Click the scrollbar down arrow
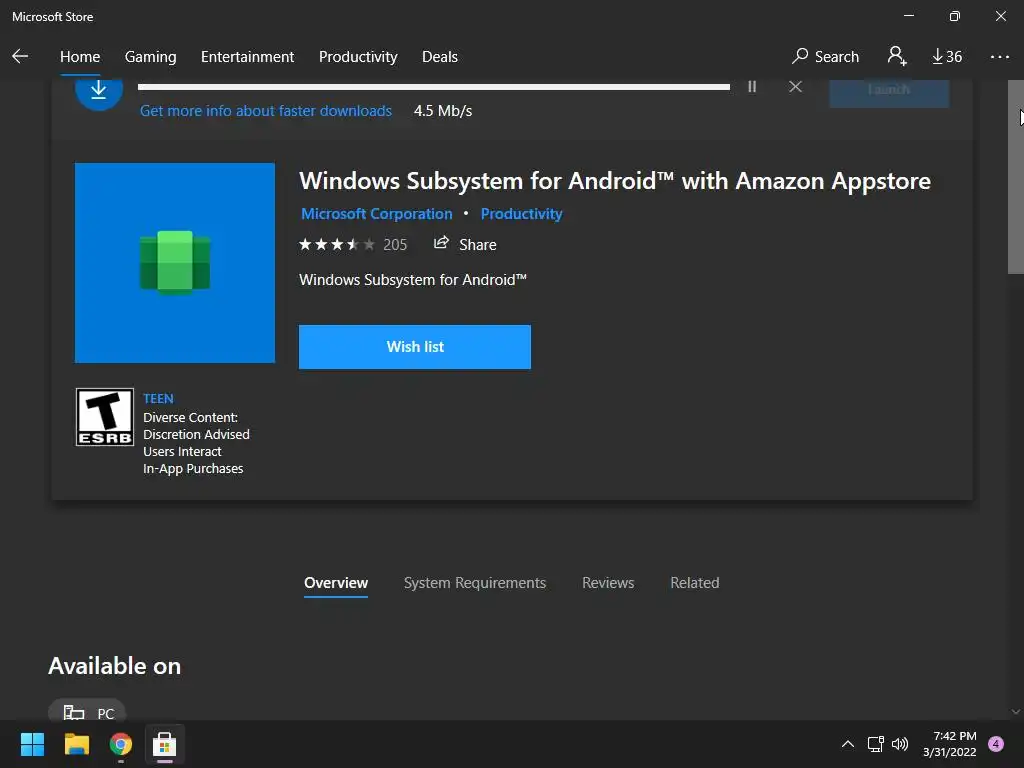The image size is (1024, 768). coord(1016,712)
